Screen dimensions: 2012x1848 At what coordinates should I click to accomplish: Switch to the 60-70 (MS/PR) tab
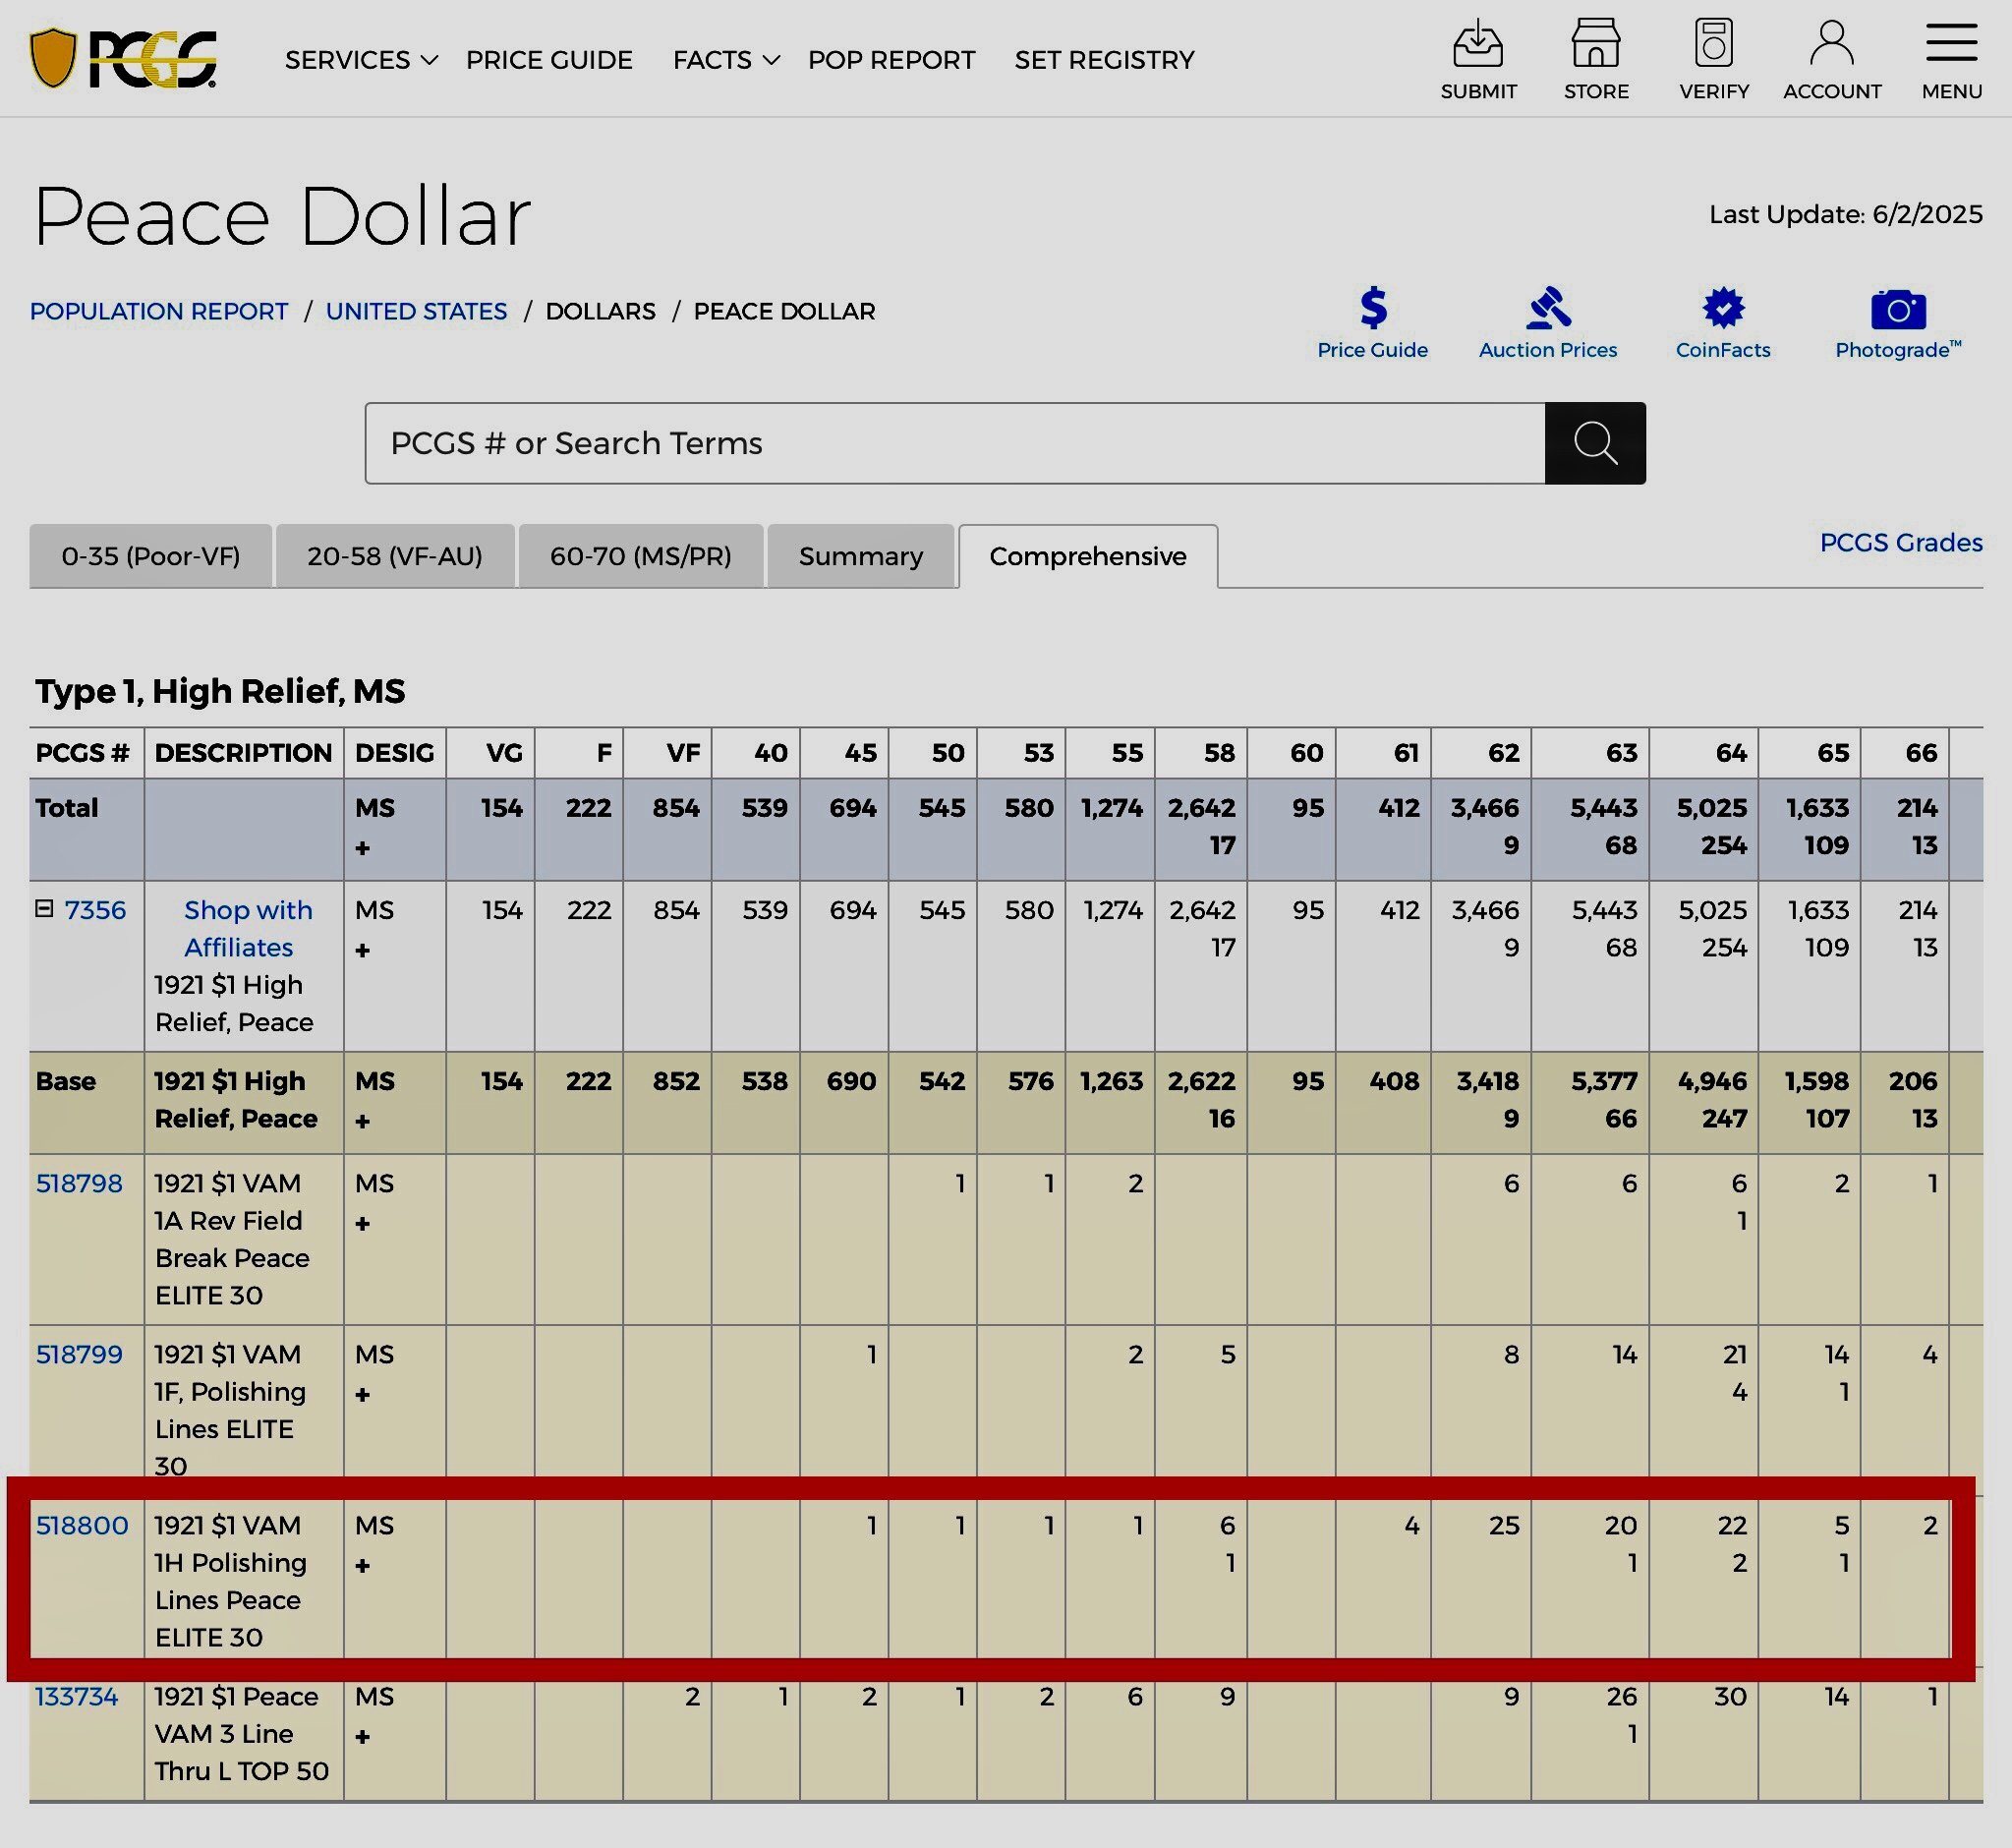641,556
